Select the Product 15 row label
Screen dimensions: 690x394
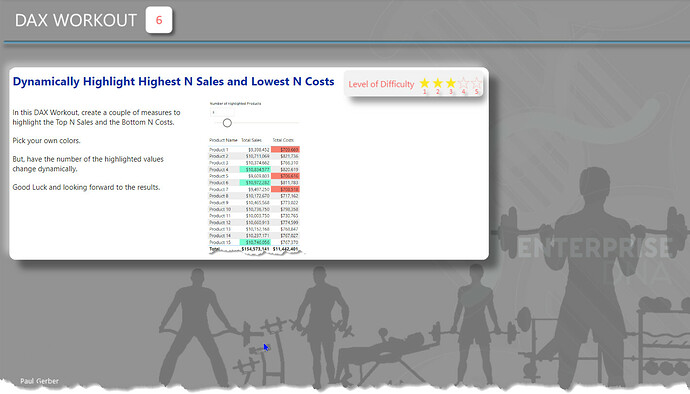[220, 242]
